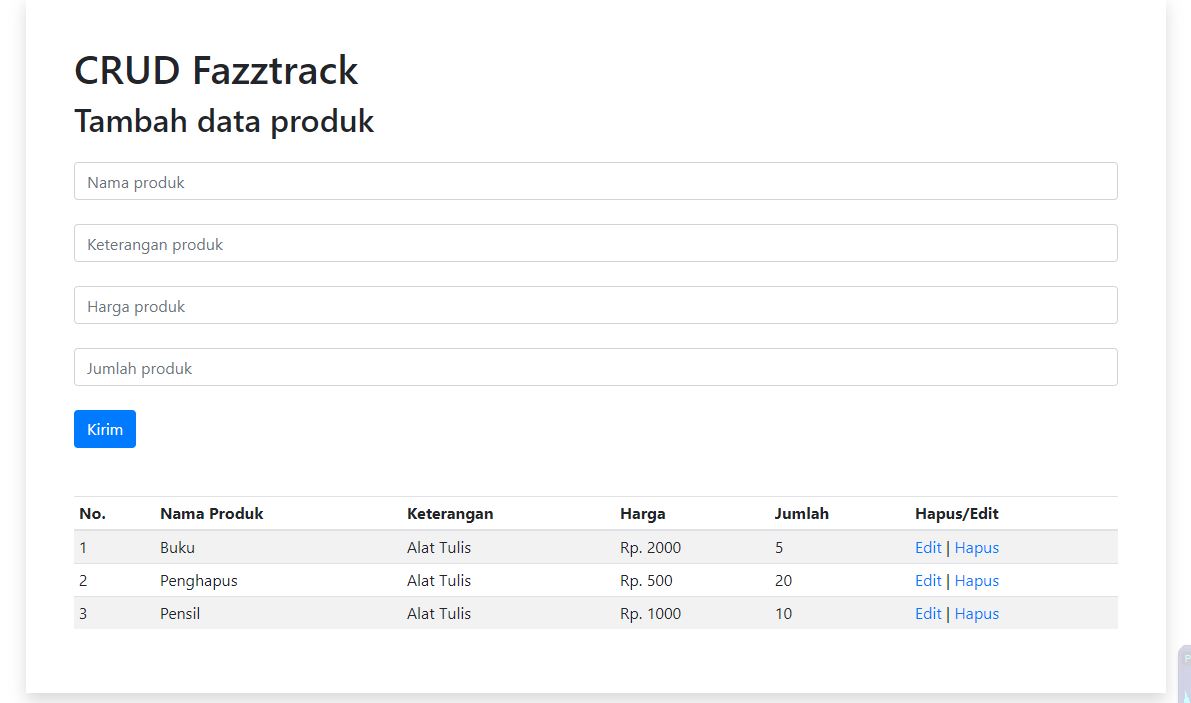Select the Harga produk input box
The height and width of the screenshot is (703, 1191).
coord(596,305)
